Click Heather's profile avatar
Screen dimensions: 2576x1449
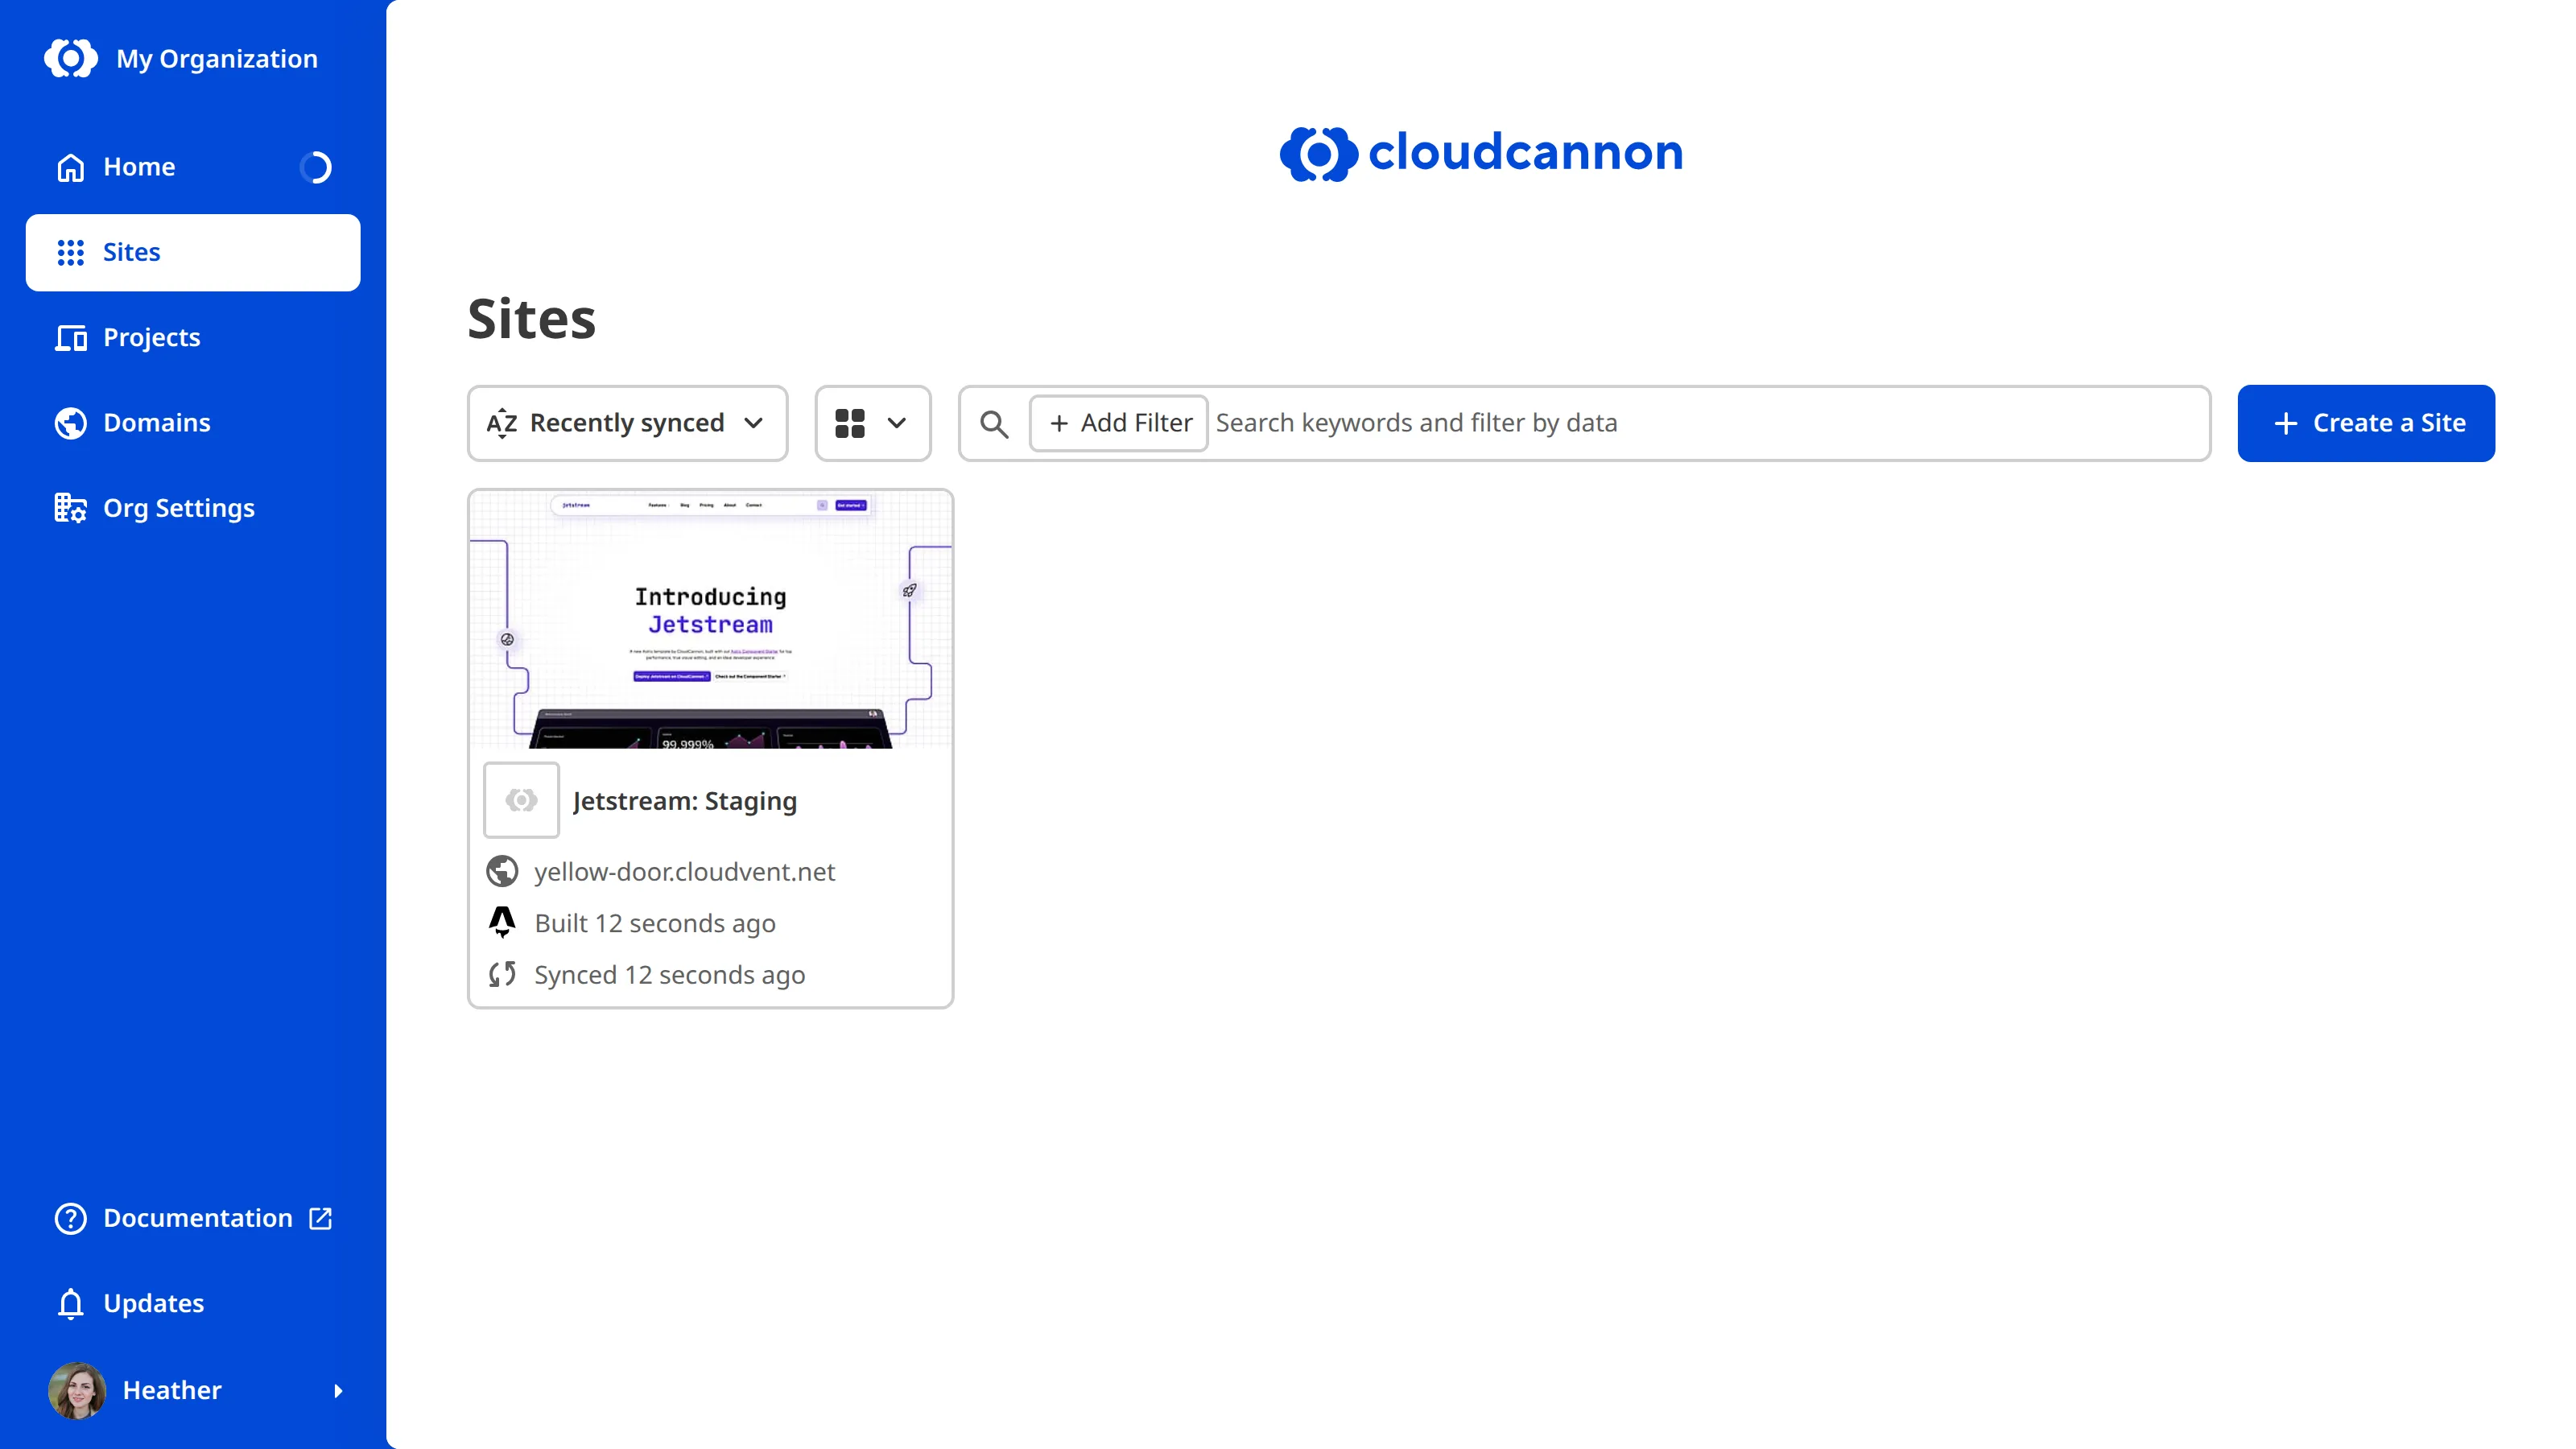[77, 1390]
